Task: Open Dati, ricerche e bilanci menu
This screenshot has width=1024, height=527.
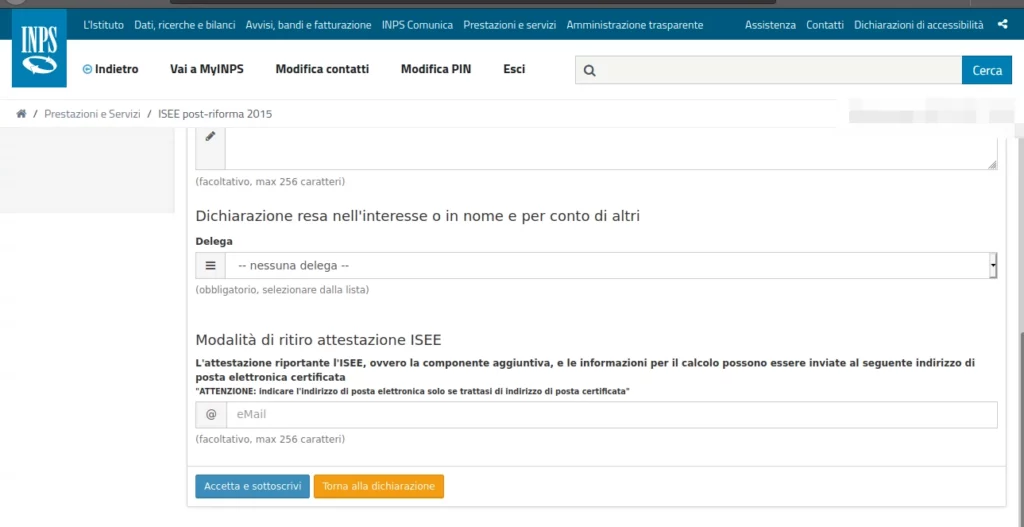Action: [184, 25]
